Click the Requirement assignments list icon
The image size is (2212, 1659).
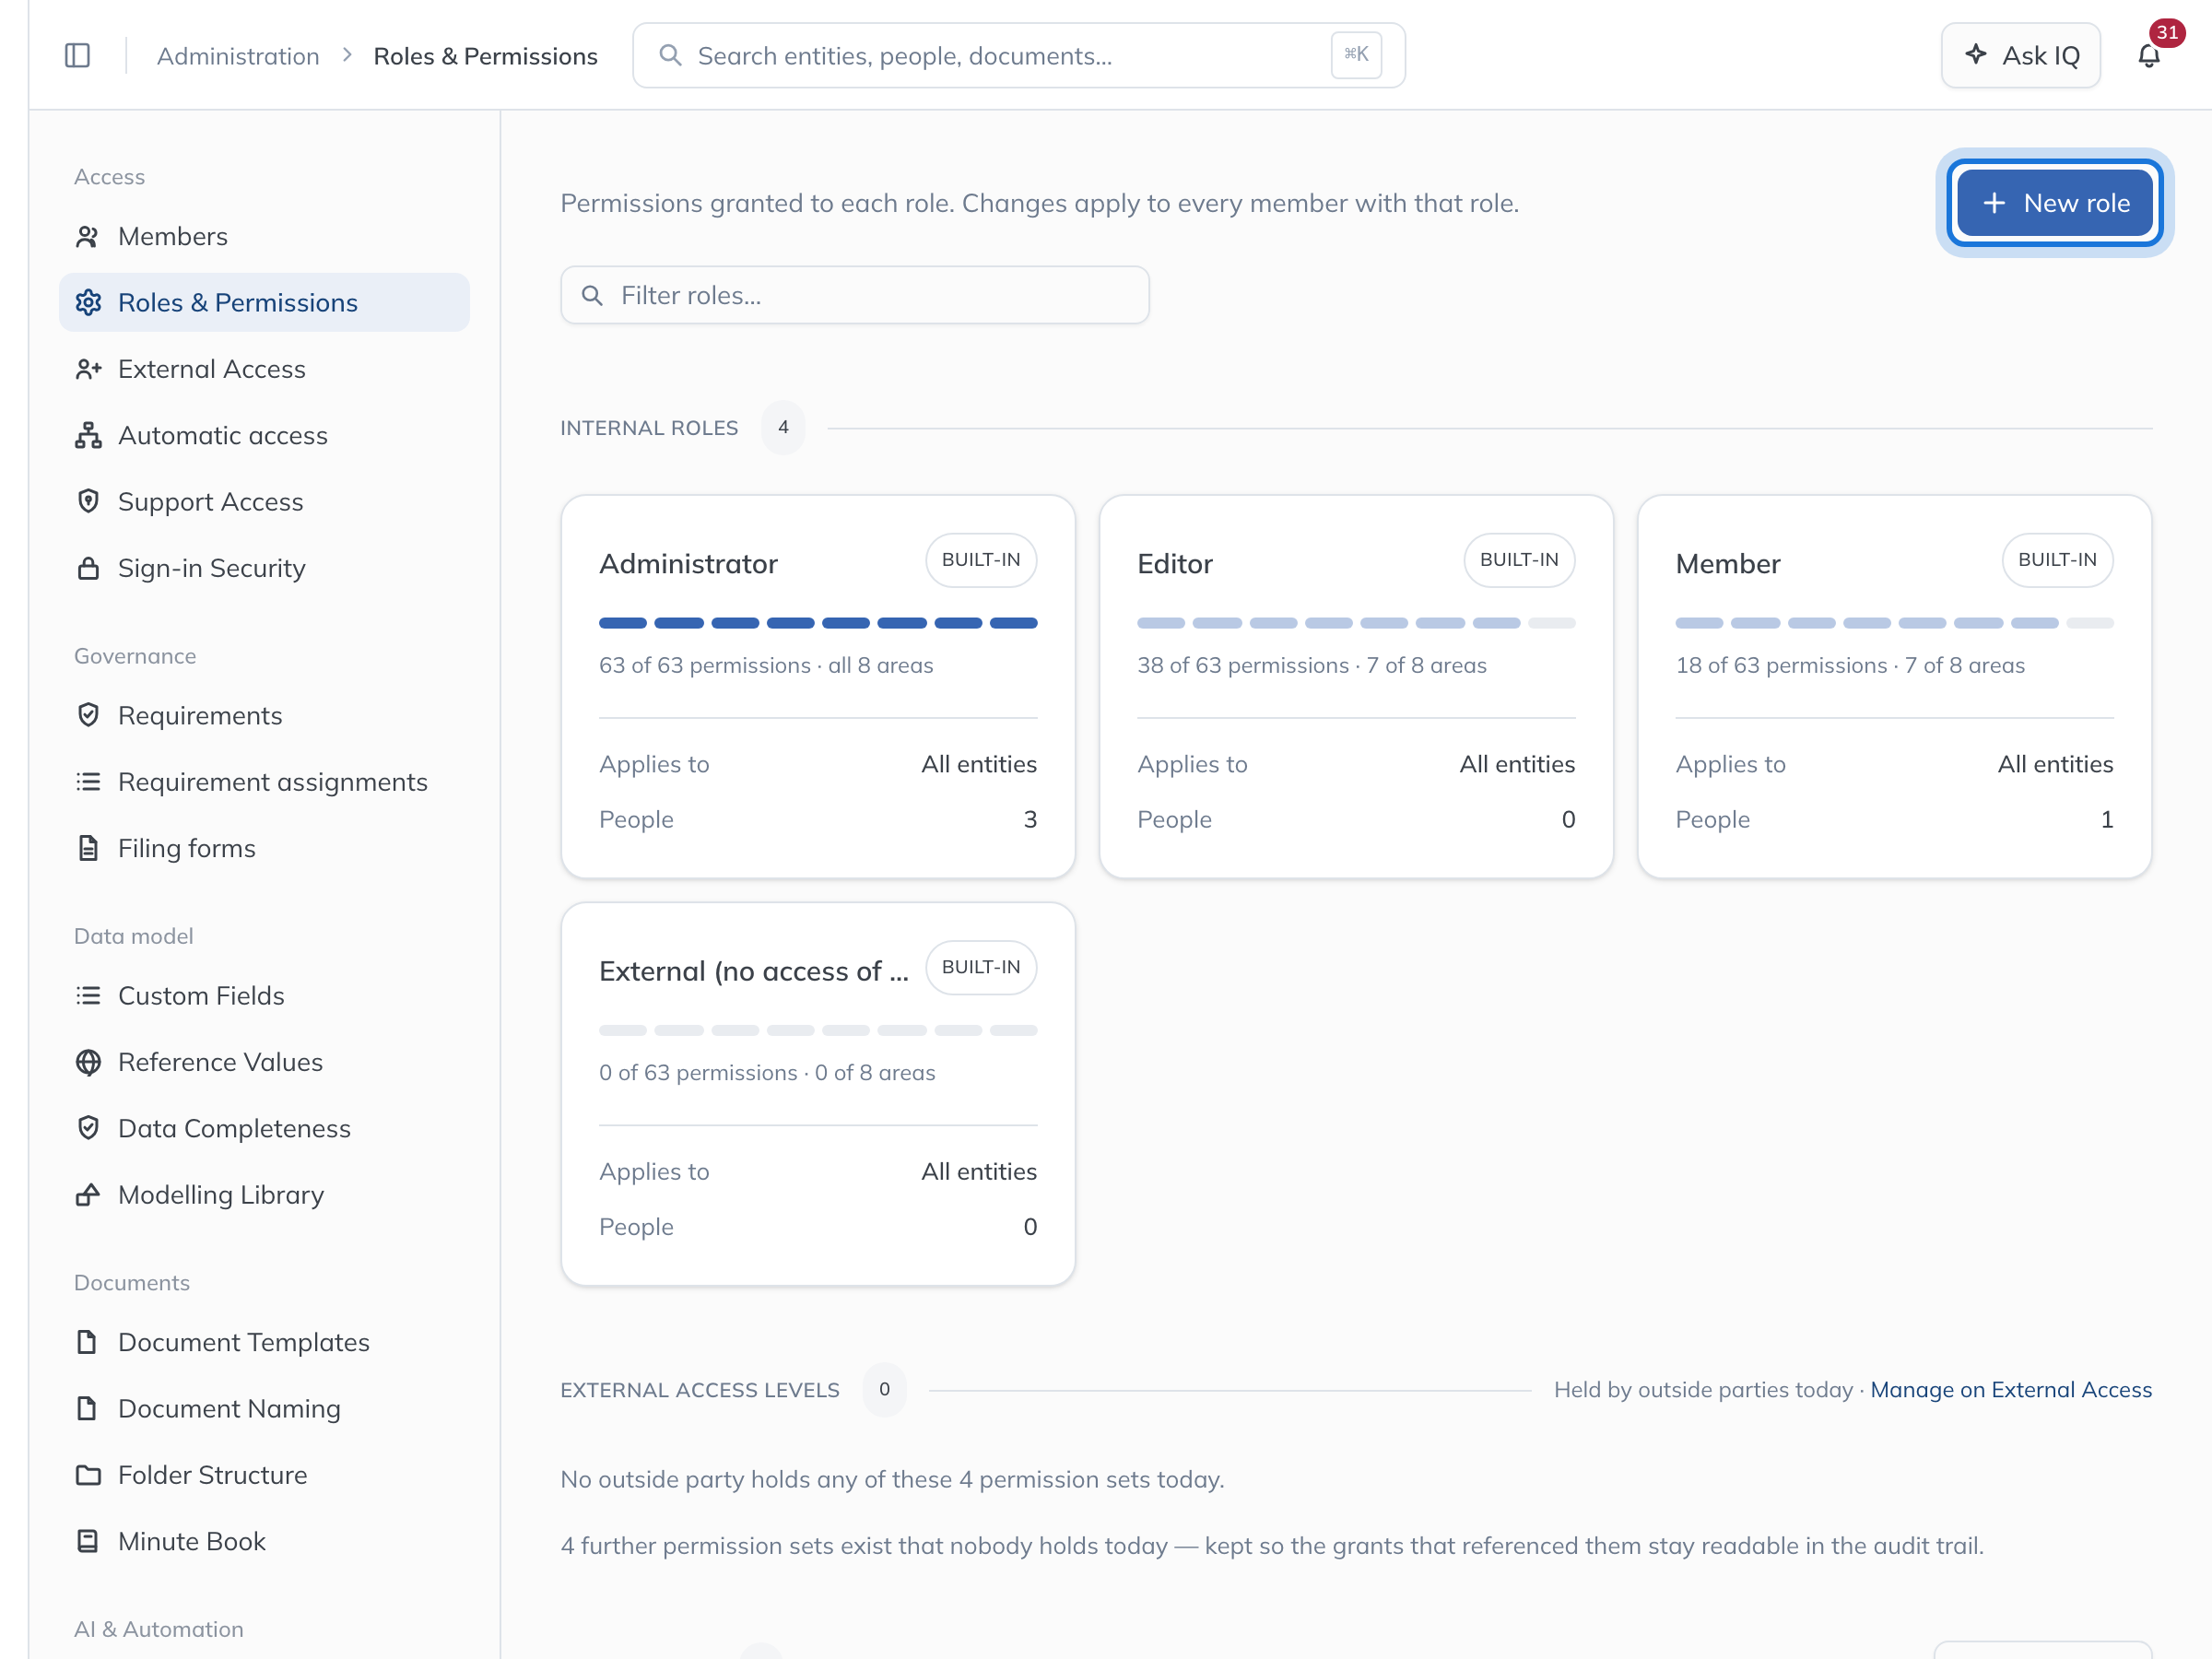(x=88, y=782)
